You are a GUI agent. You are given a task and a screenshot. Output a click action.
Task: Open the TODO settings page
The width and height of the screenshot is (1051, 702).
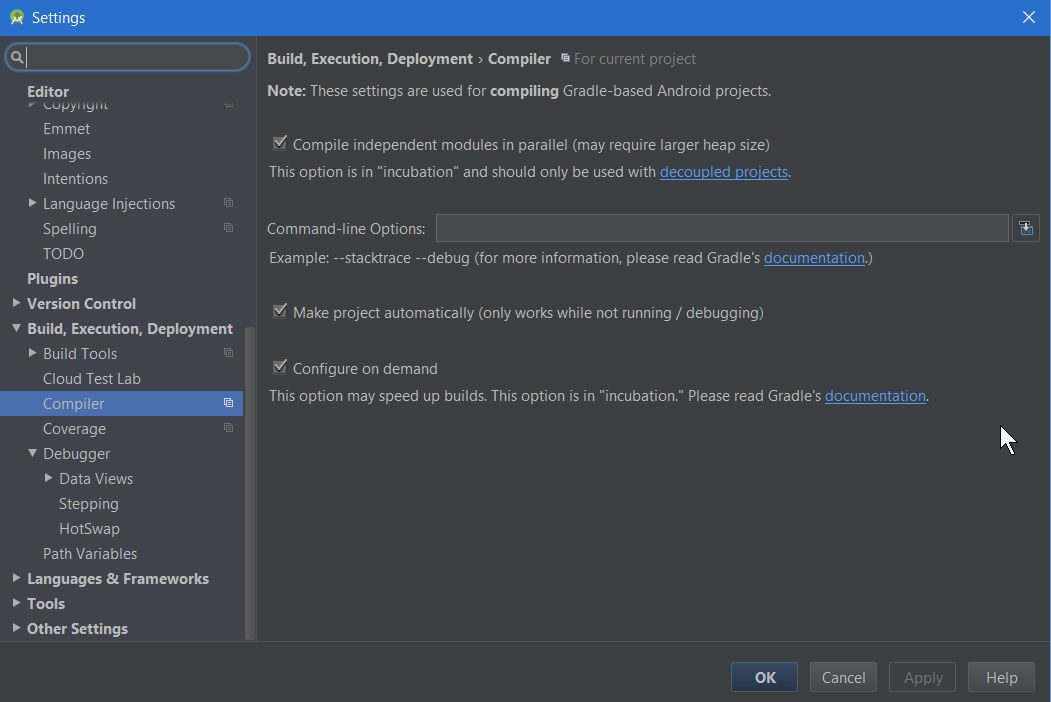tap(64, 253)
